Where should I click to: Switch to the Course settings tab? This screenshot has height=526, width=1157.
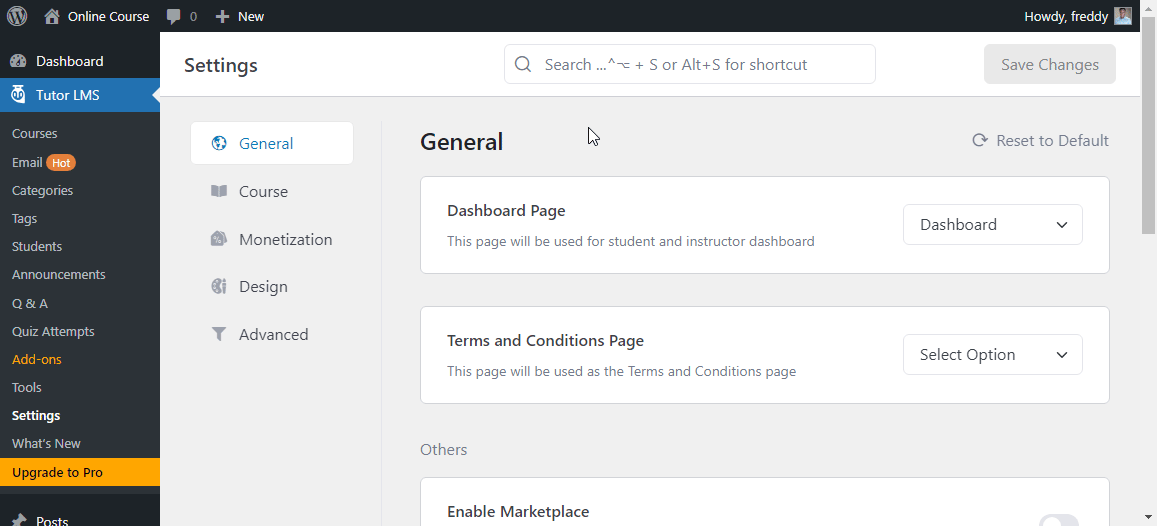(x=272, y=191)
